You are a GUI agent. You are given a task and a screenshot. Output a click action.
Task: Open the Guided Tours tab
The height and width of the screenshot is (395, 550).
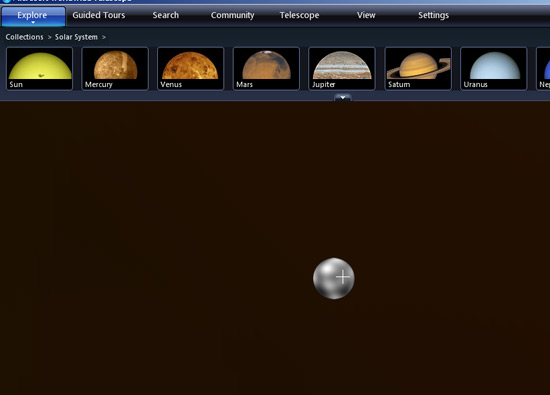click(99, 15)
